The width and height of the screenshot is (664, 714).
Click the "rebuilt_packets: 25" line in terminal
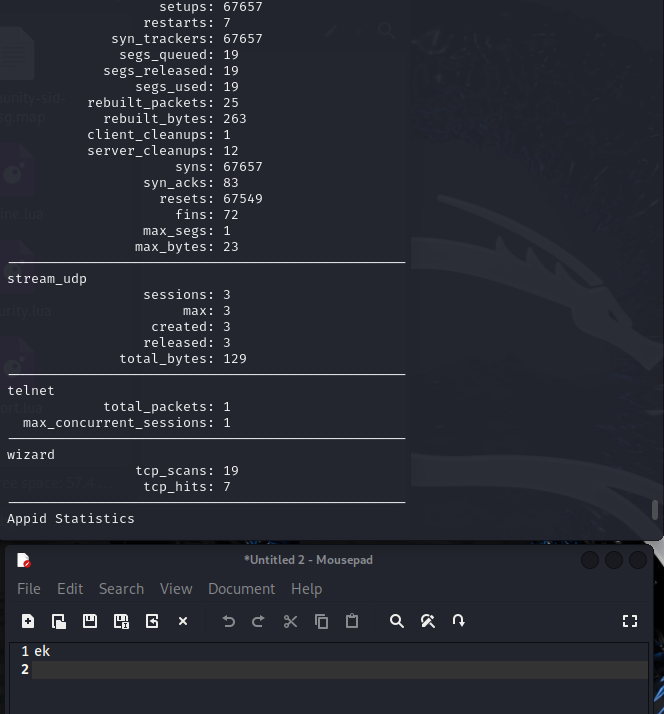point(163,103)
